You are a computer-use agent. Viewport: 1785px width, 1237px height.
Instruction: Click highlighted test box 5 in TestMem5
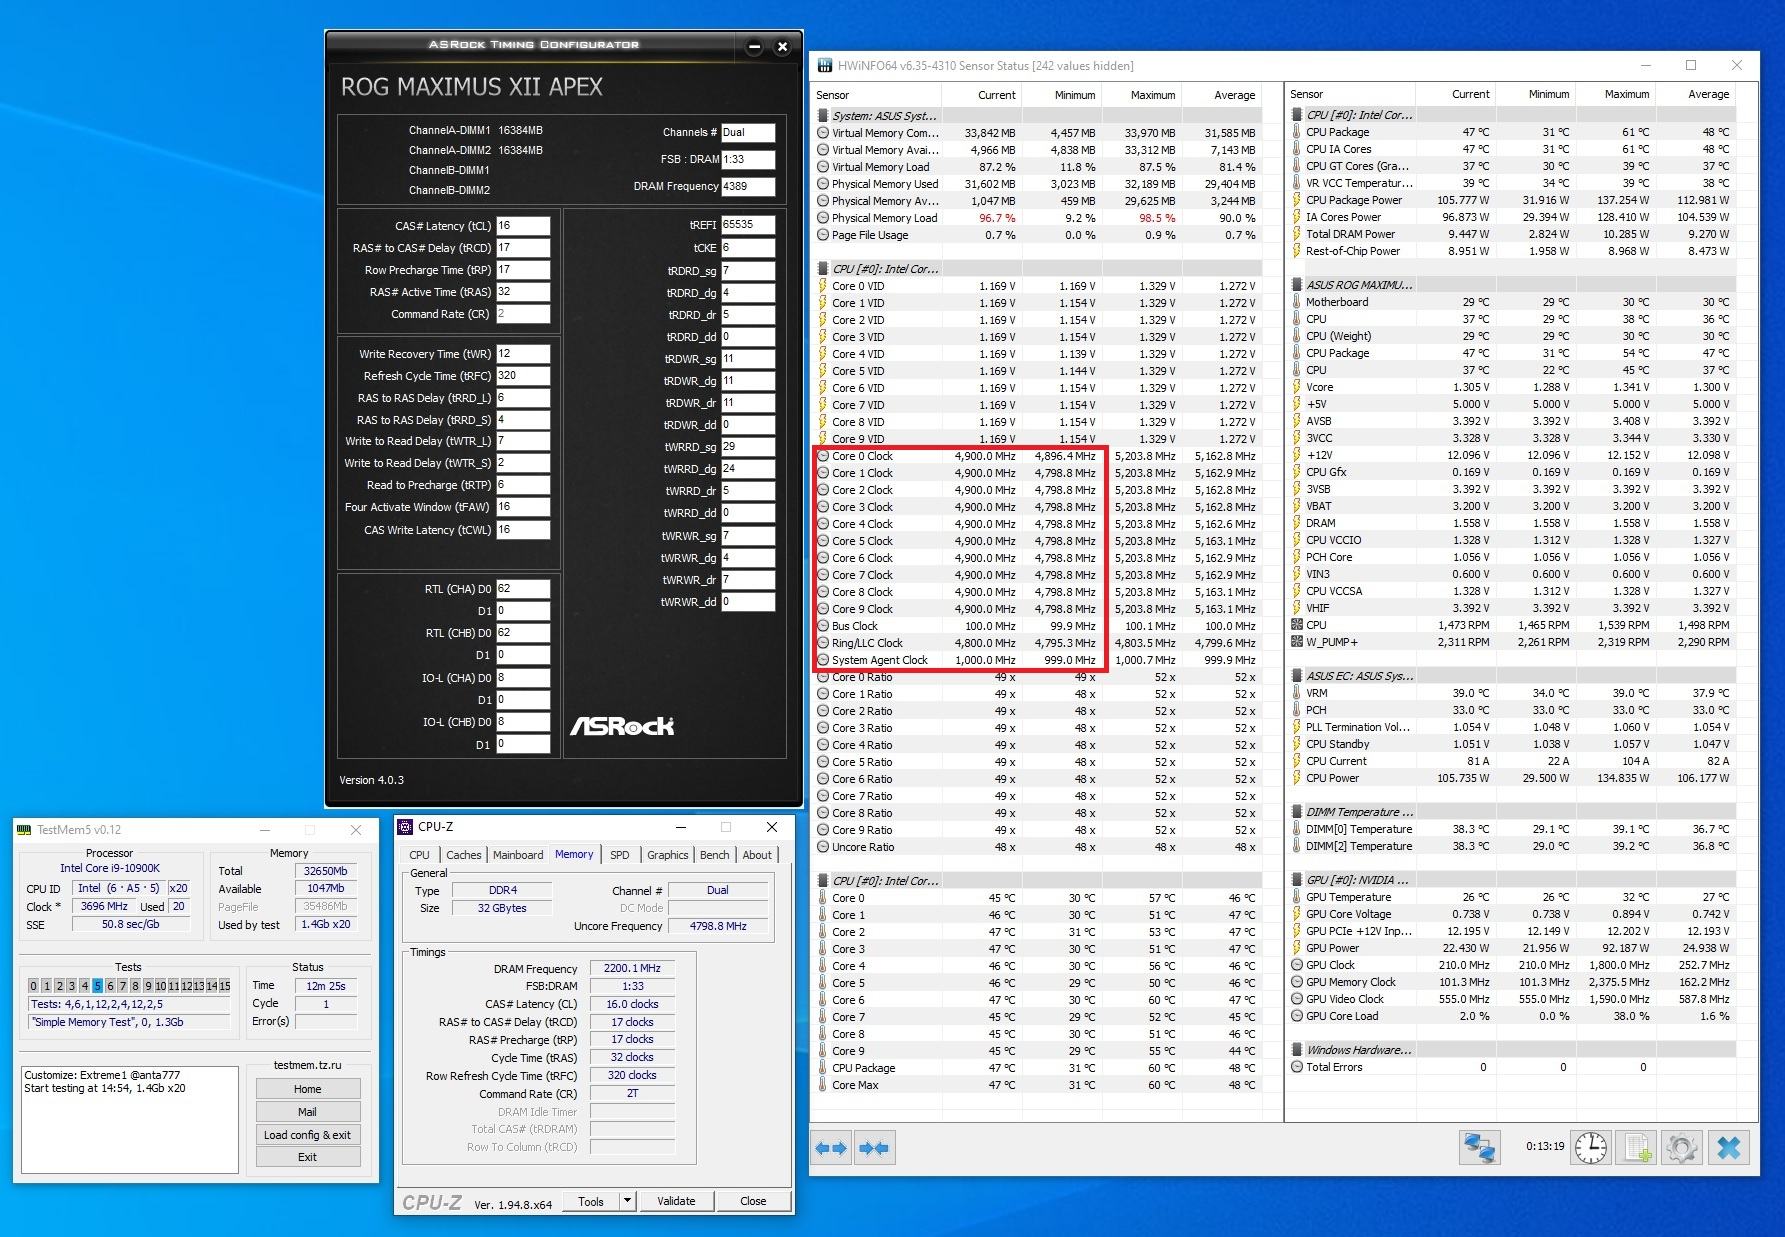(98, 986)
